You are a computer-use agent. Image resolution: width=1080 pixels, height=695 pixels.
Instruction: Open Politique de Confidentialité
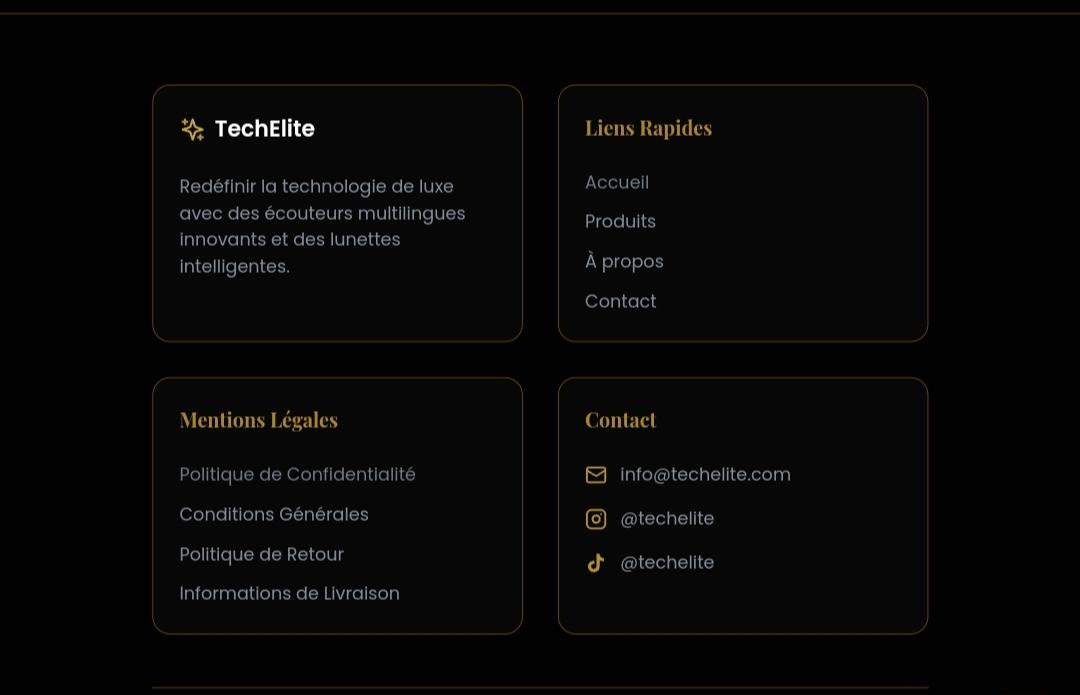click(x=297, y=475)
